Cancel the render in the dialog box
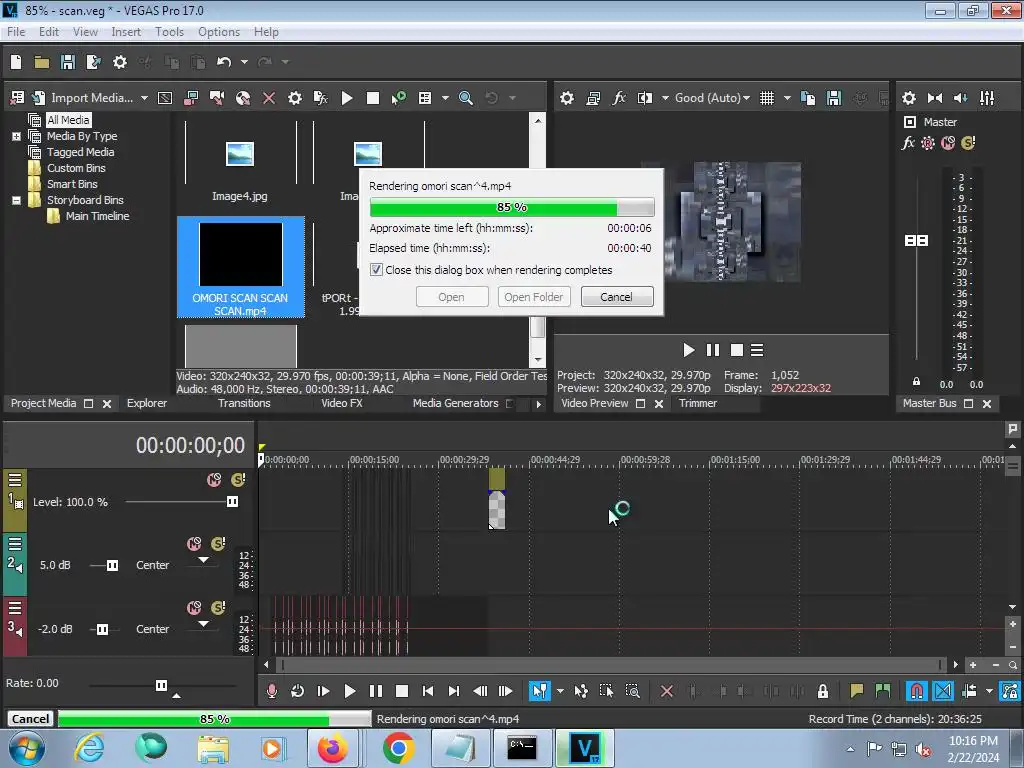The height and width of the screenshot is (768, 1024). tap(616, 296)
